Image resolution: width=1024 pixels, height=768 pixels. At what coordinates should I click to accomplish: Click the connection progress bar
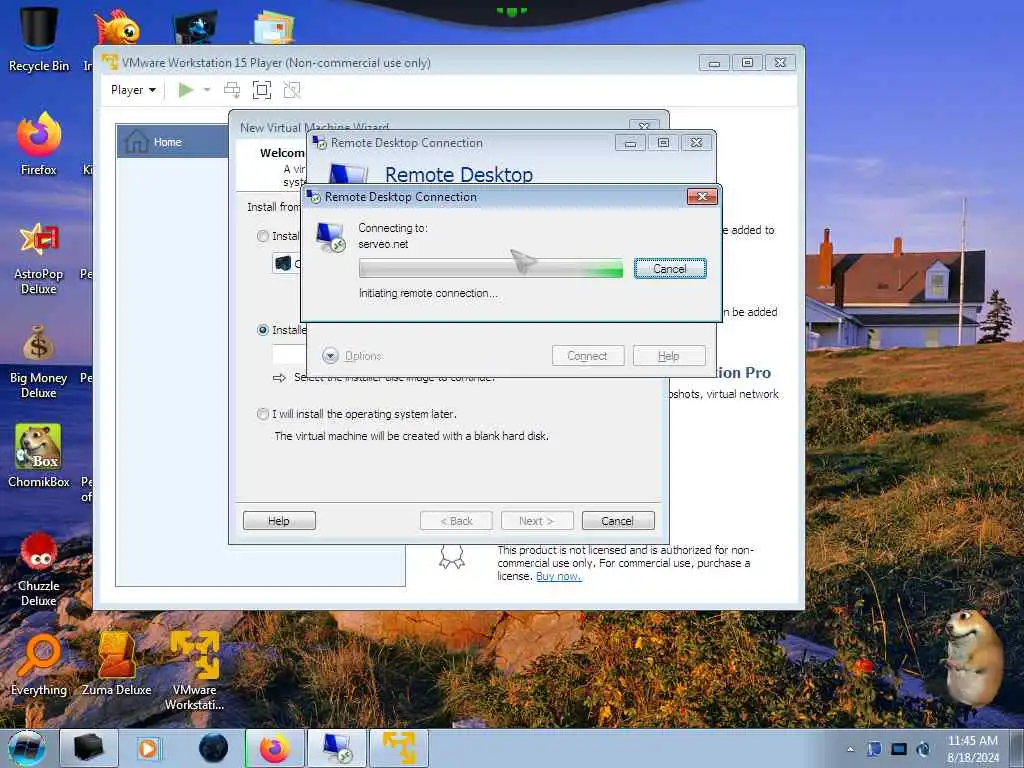(490, 268)
